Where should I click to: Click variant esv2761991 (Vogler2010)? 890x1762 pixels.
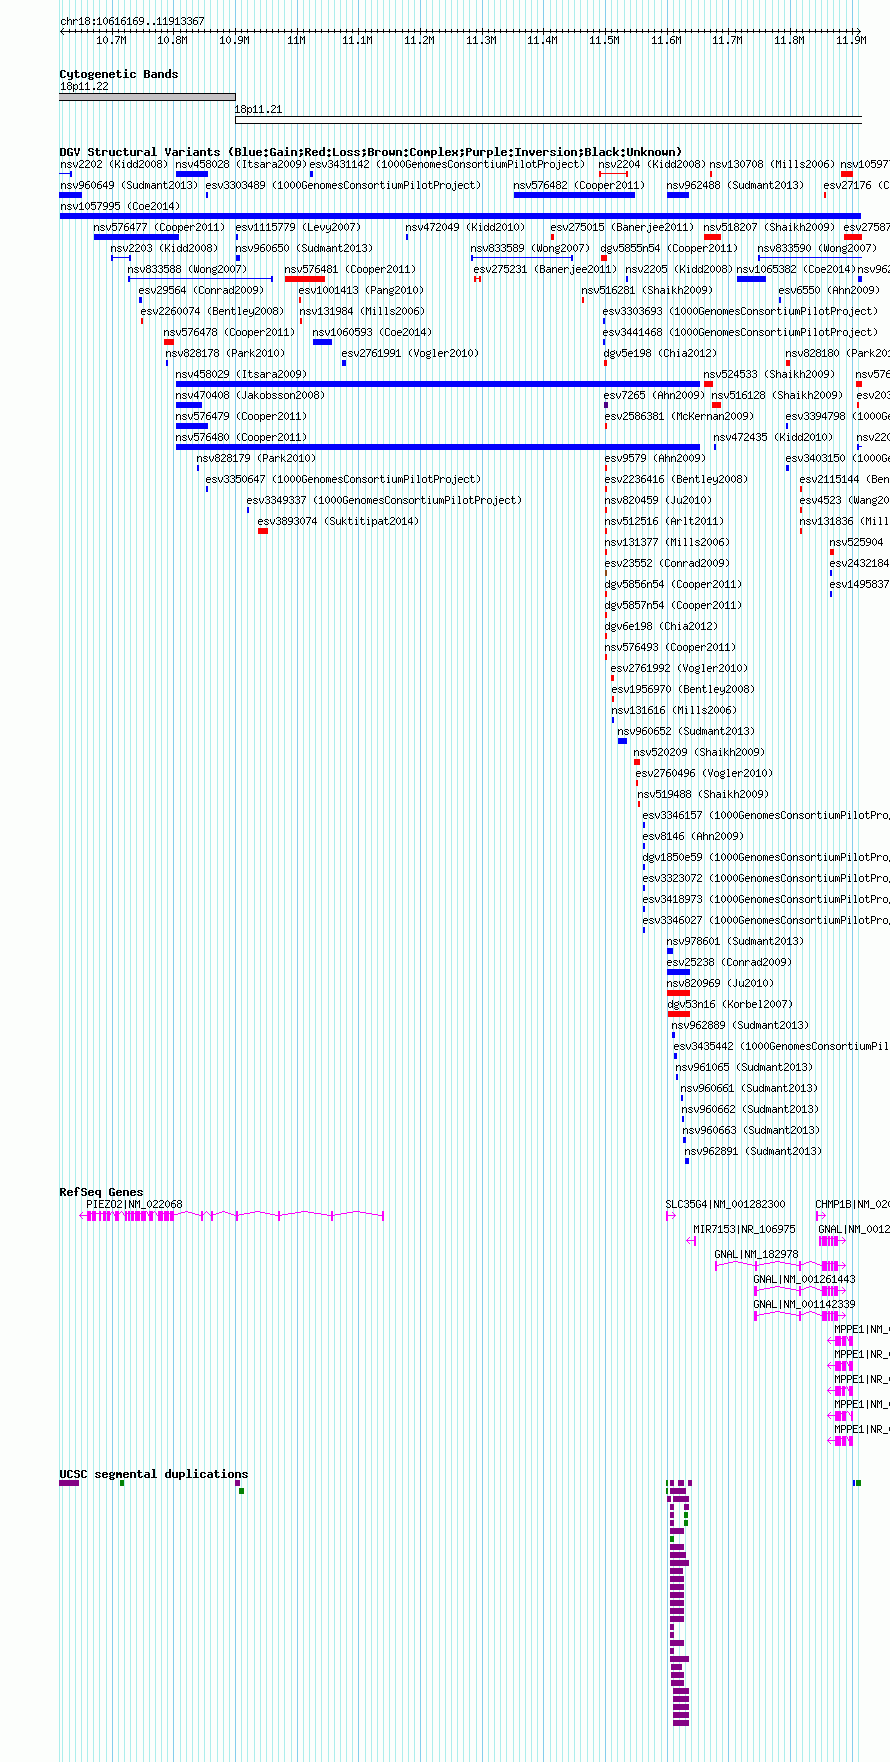tap(410, 353)
